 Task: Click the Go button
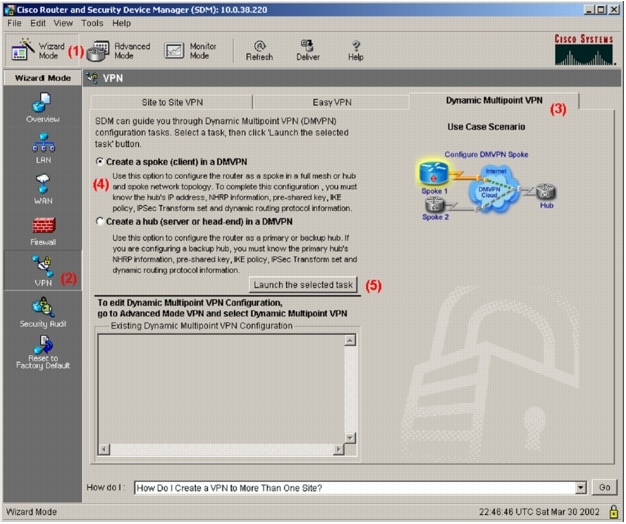coord(604,487)
